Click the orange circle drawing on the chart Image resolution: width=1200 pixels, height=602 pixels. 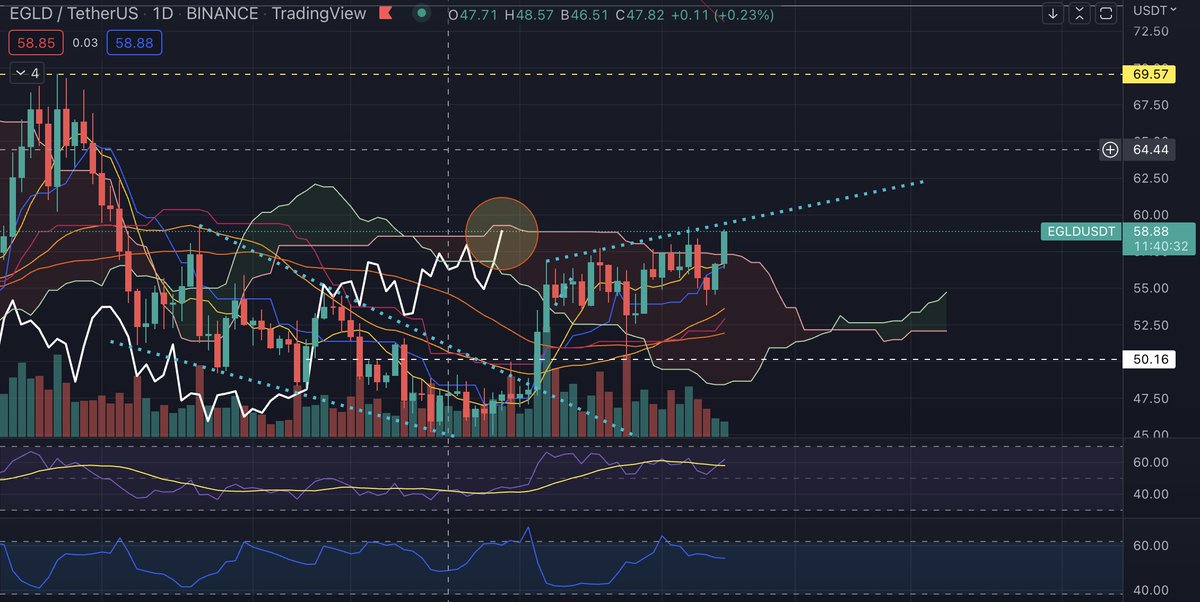[501, 233]
